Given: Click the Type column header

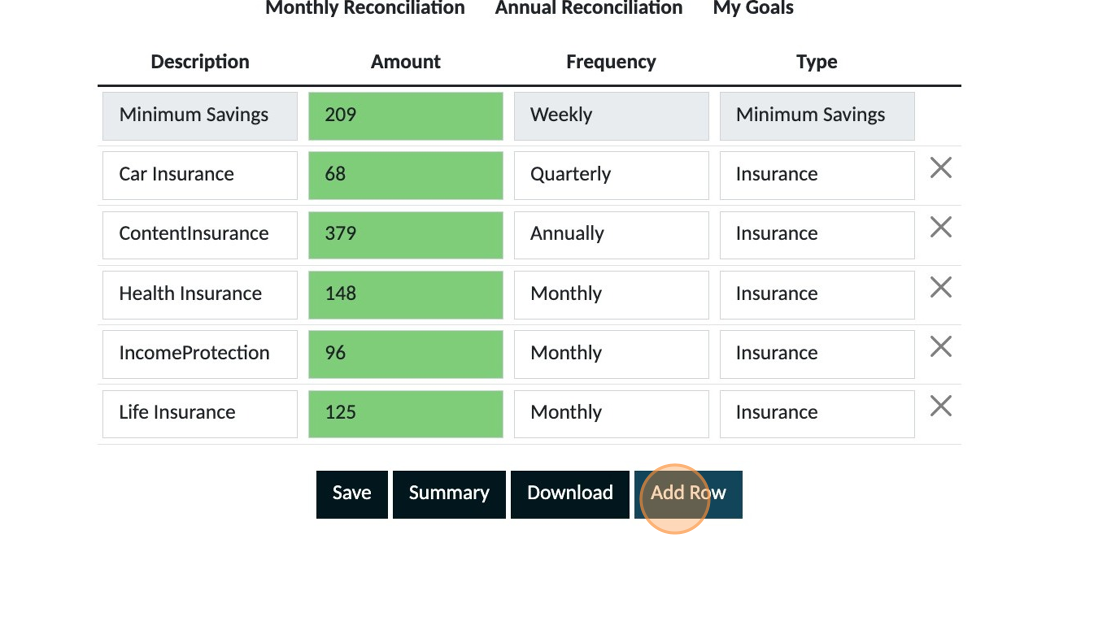Looking at the screenshot, I should pos(817,62).
